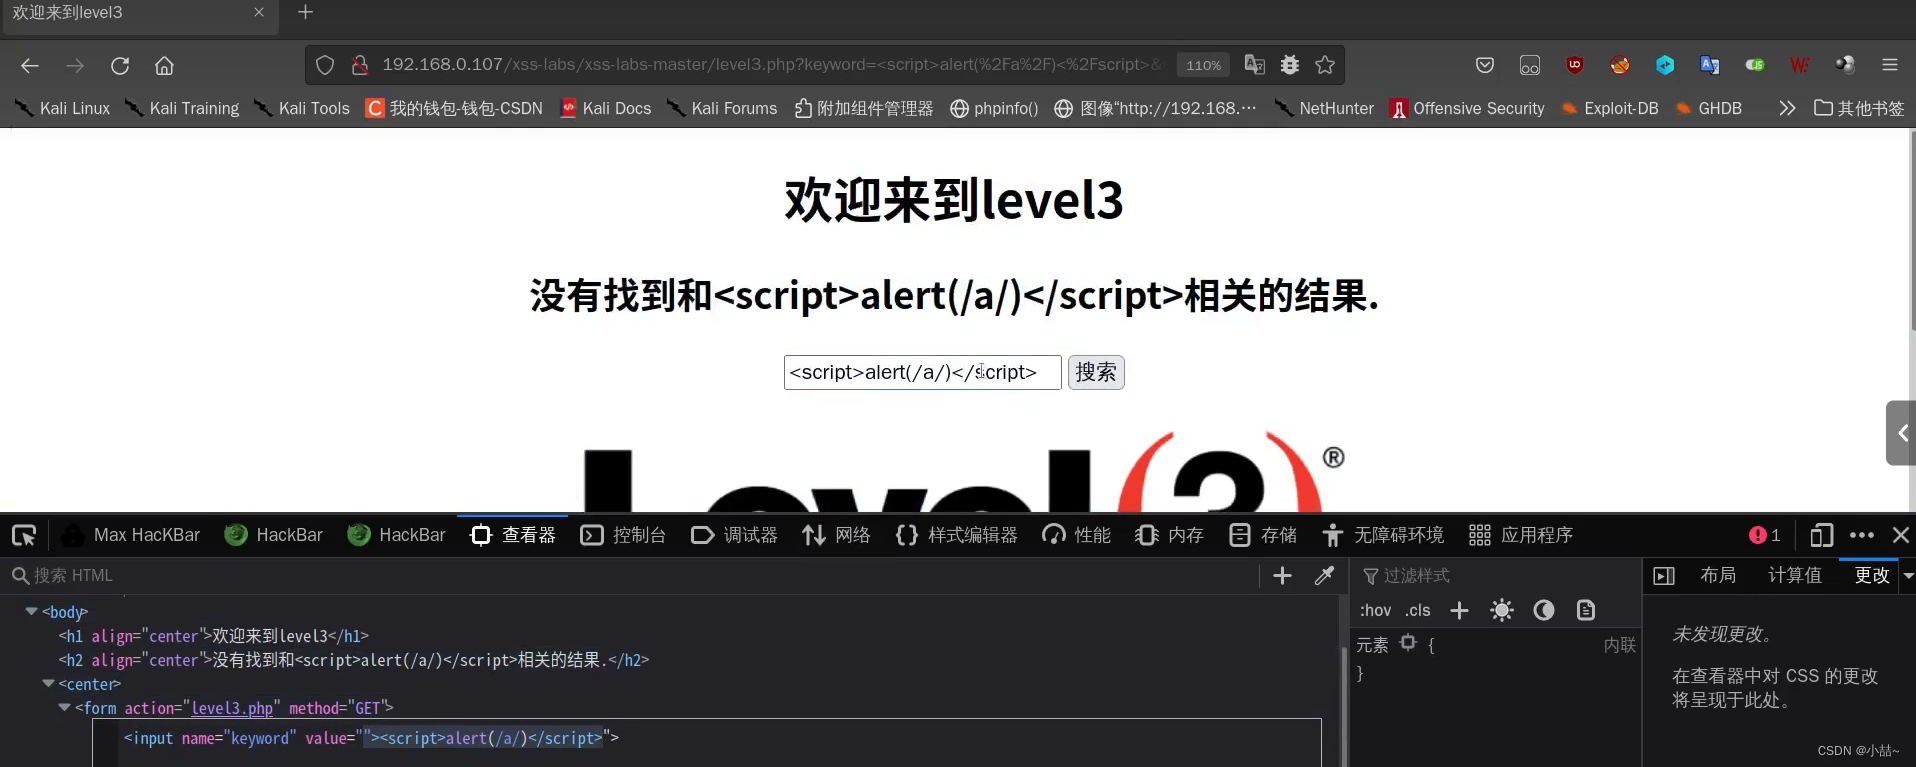Open the Exploit-DB bookmark
The width and height of the screenshot is (1916, 767).
1609,108
